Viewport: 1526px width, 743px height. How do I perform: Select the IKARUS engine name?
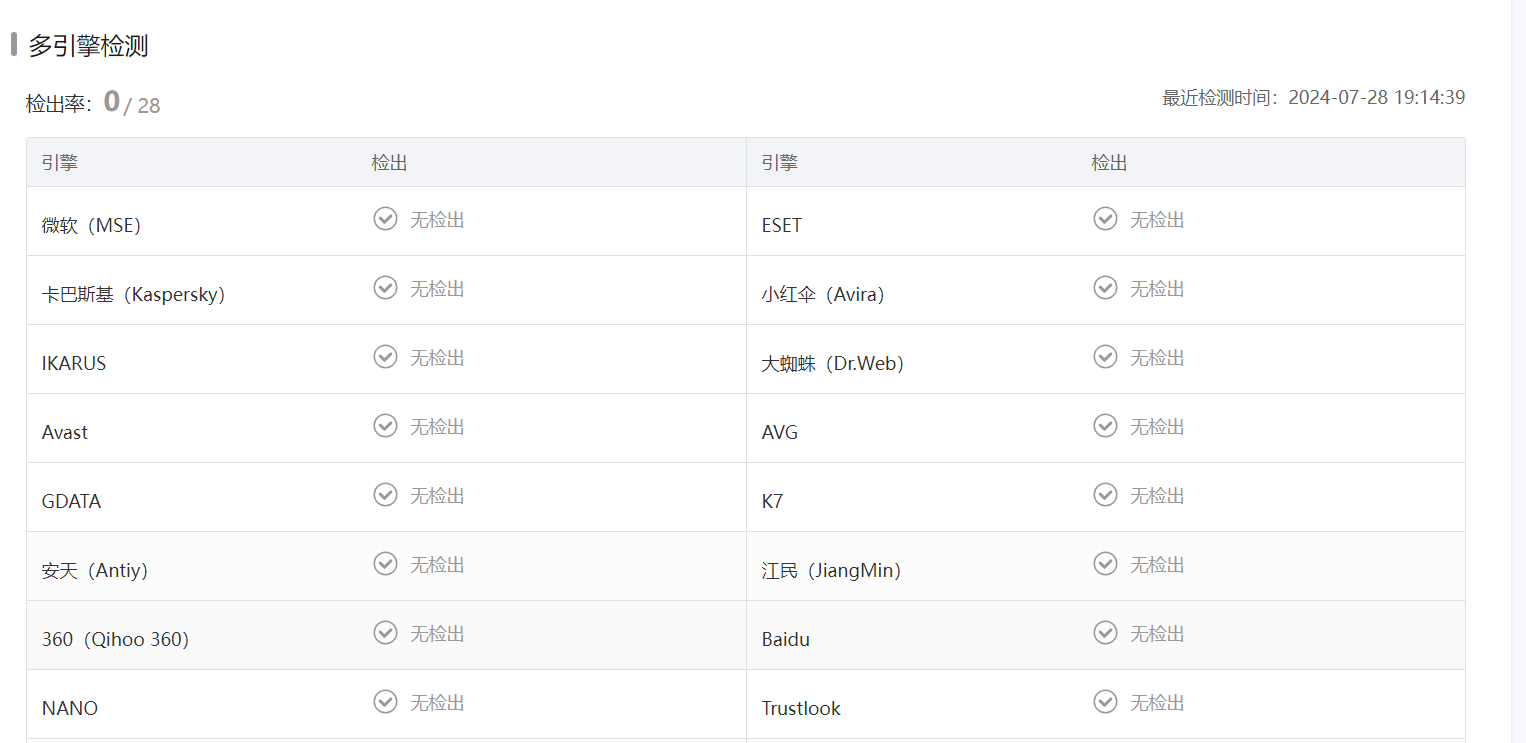click(x=74, y=363)
